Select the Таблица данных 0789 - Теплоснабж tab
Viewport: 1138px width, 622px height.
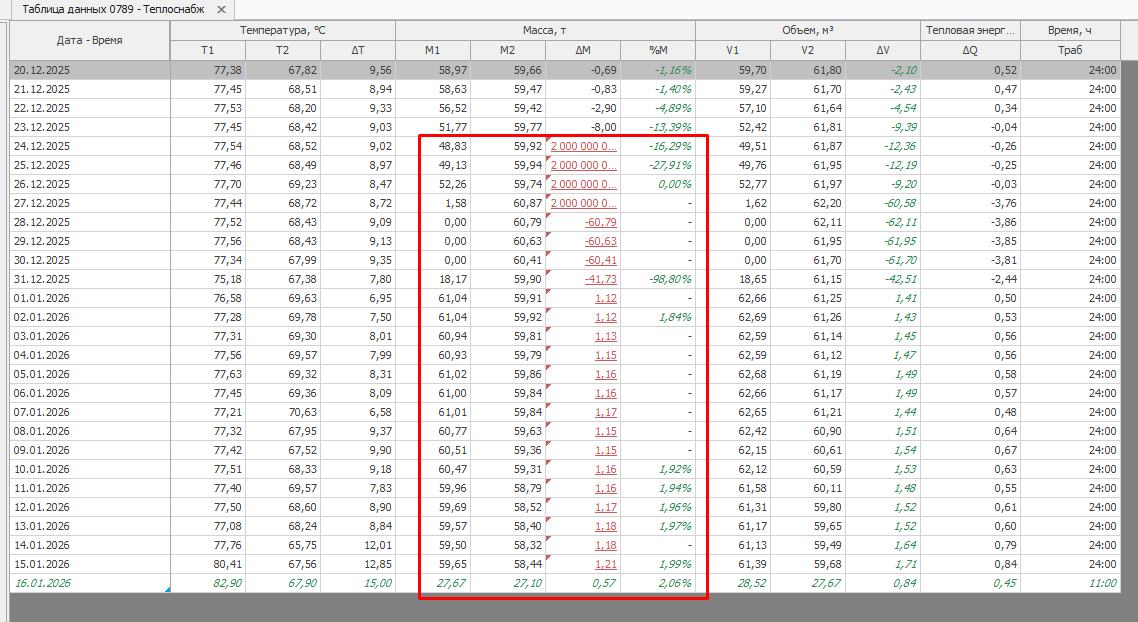pos(112,10)
